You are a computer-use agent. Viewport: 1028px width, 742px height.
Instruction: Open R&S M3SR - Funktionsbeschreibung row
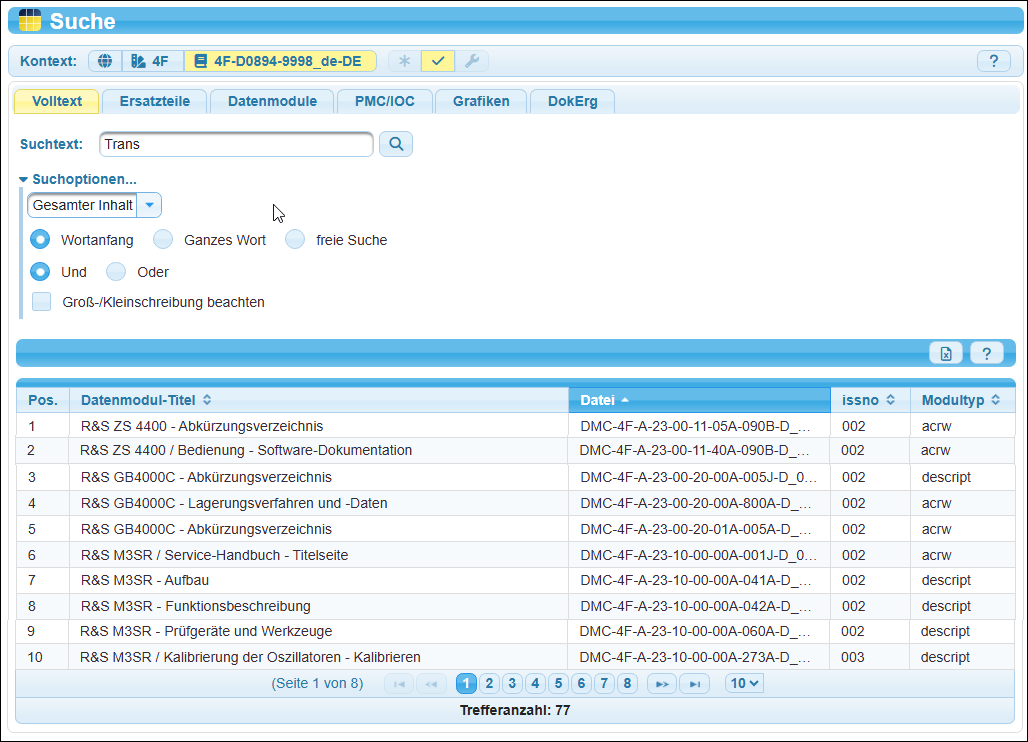pos(515,606)
